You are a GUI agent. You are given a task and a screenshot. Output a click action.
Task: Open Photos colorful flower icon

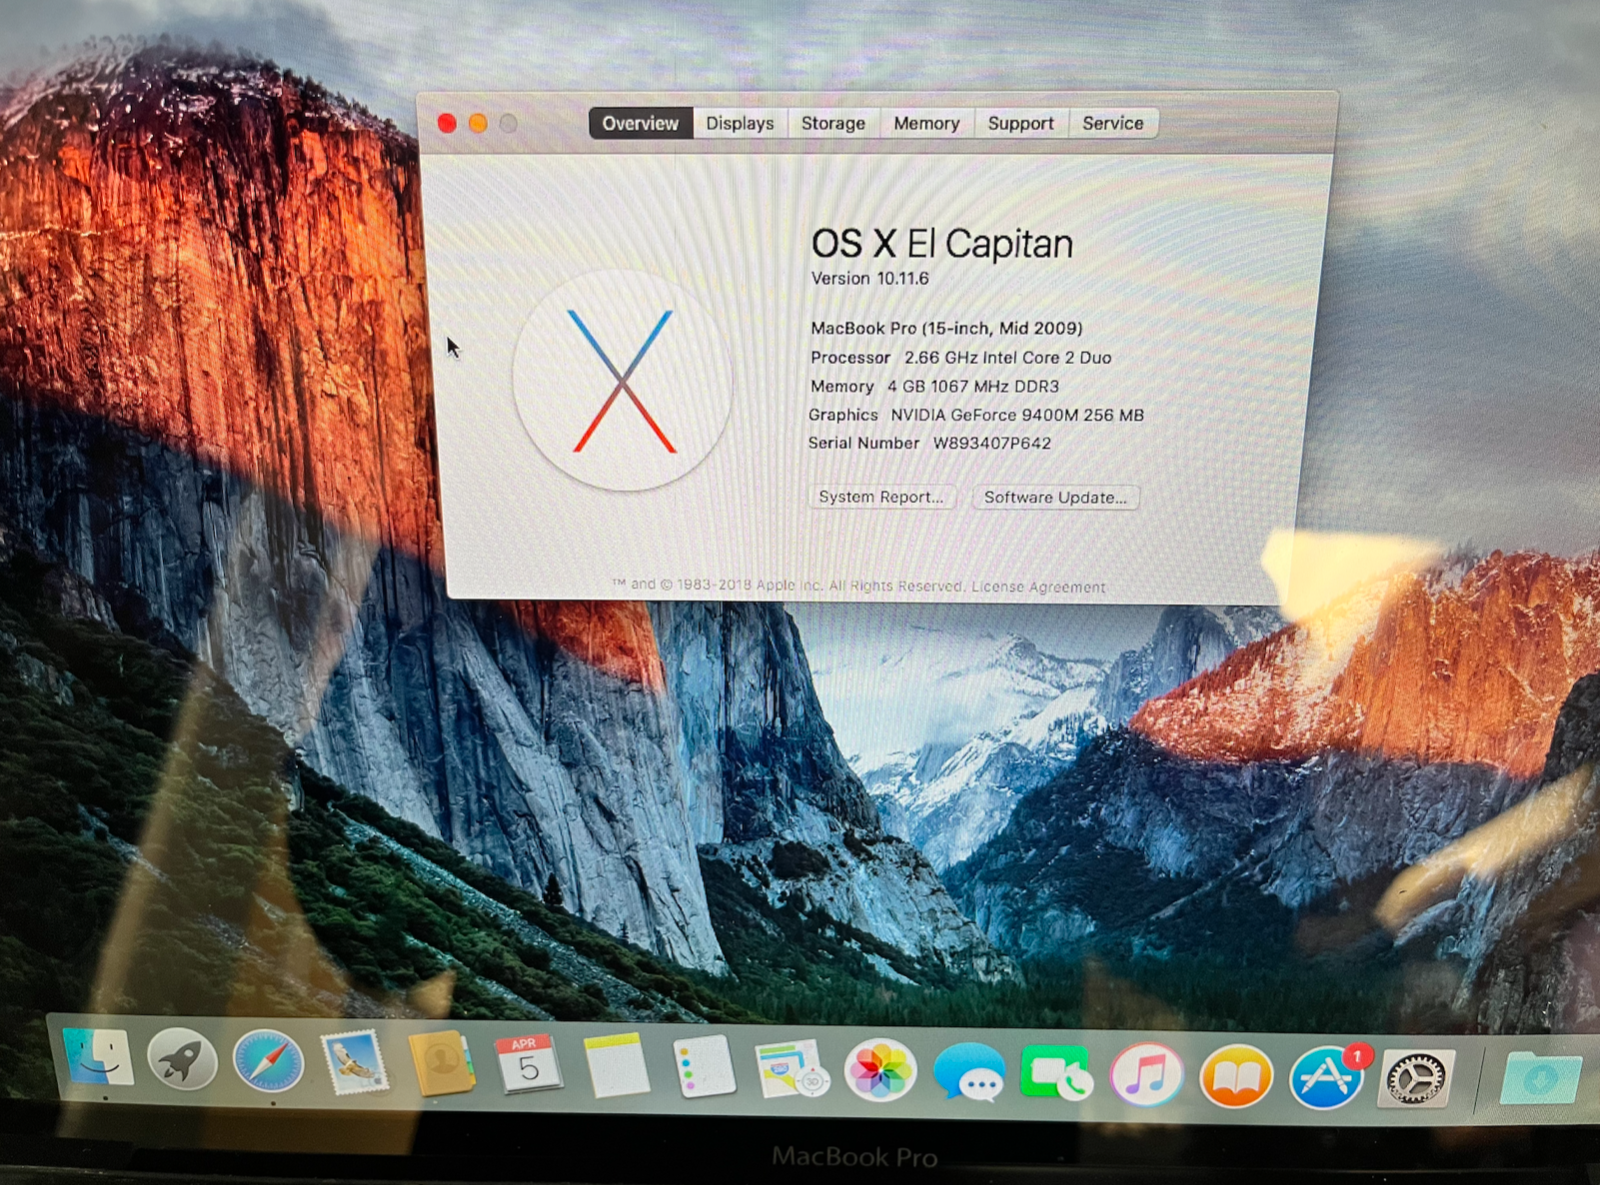(x=880, y=1071)
